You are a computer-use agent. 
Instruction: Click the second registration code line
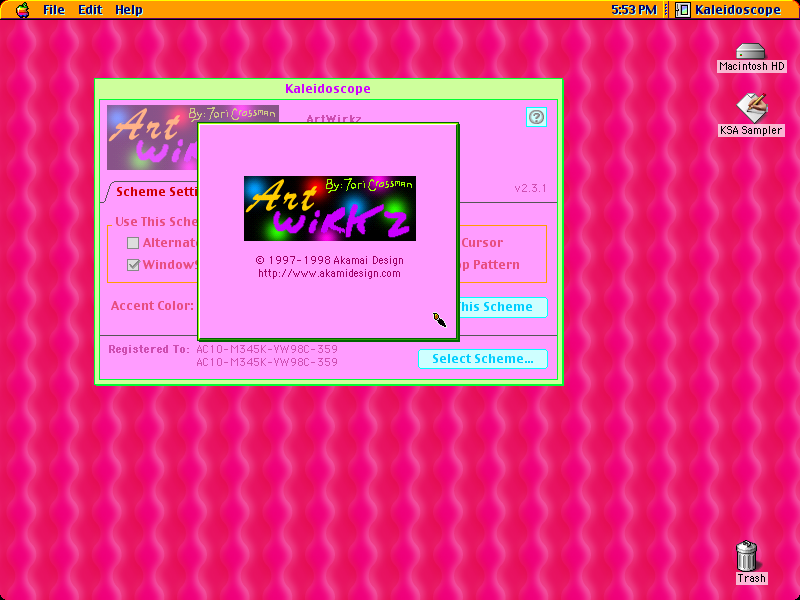(x=267, y=362)
